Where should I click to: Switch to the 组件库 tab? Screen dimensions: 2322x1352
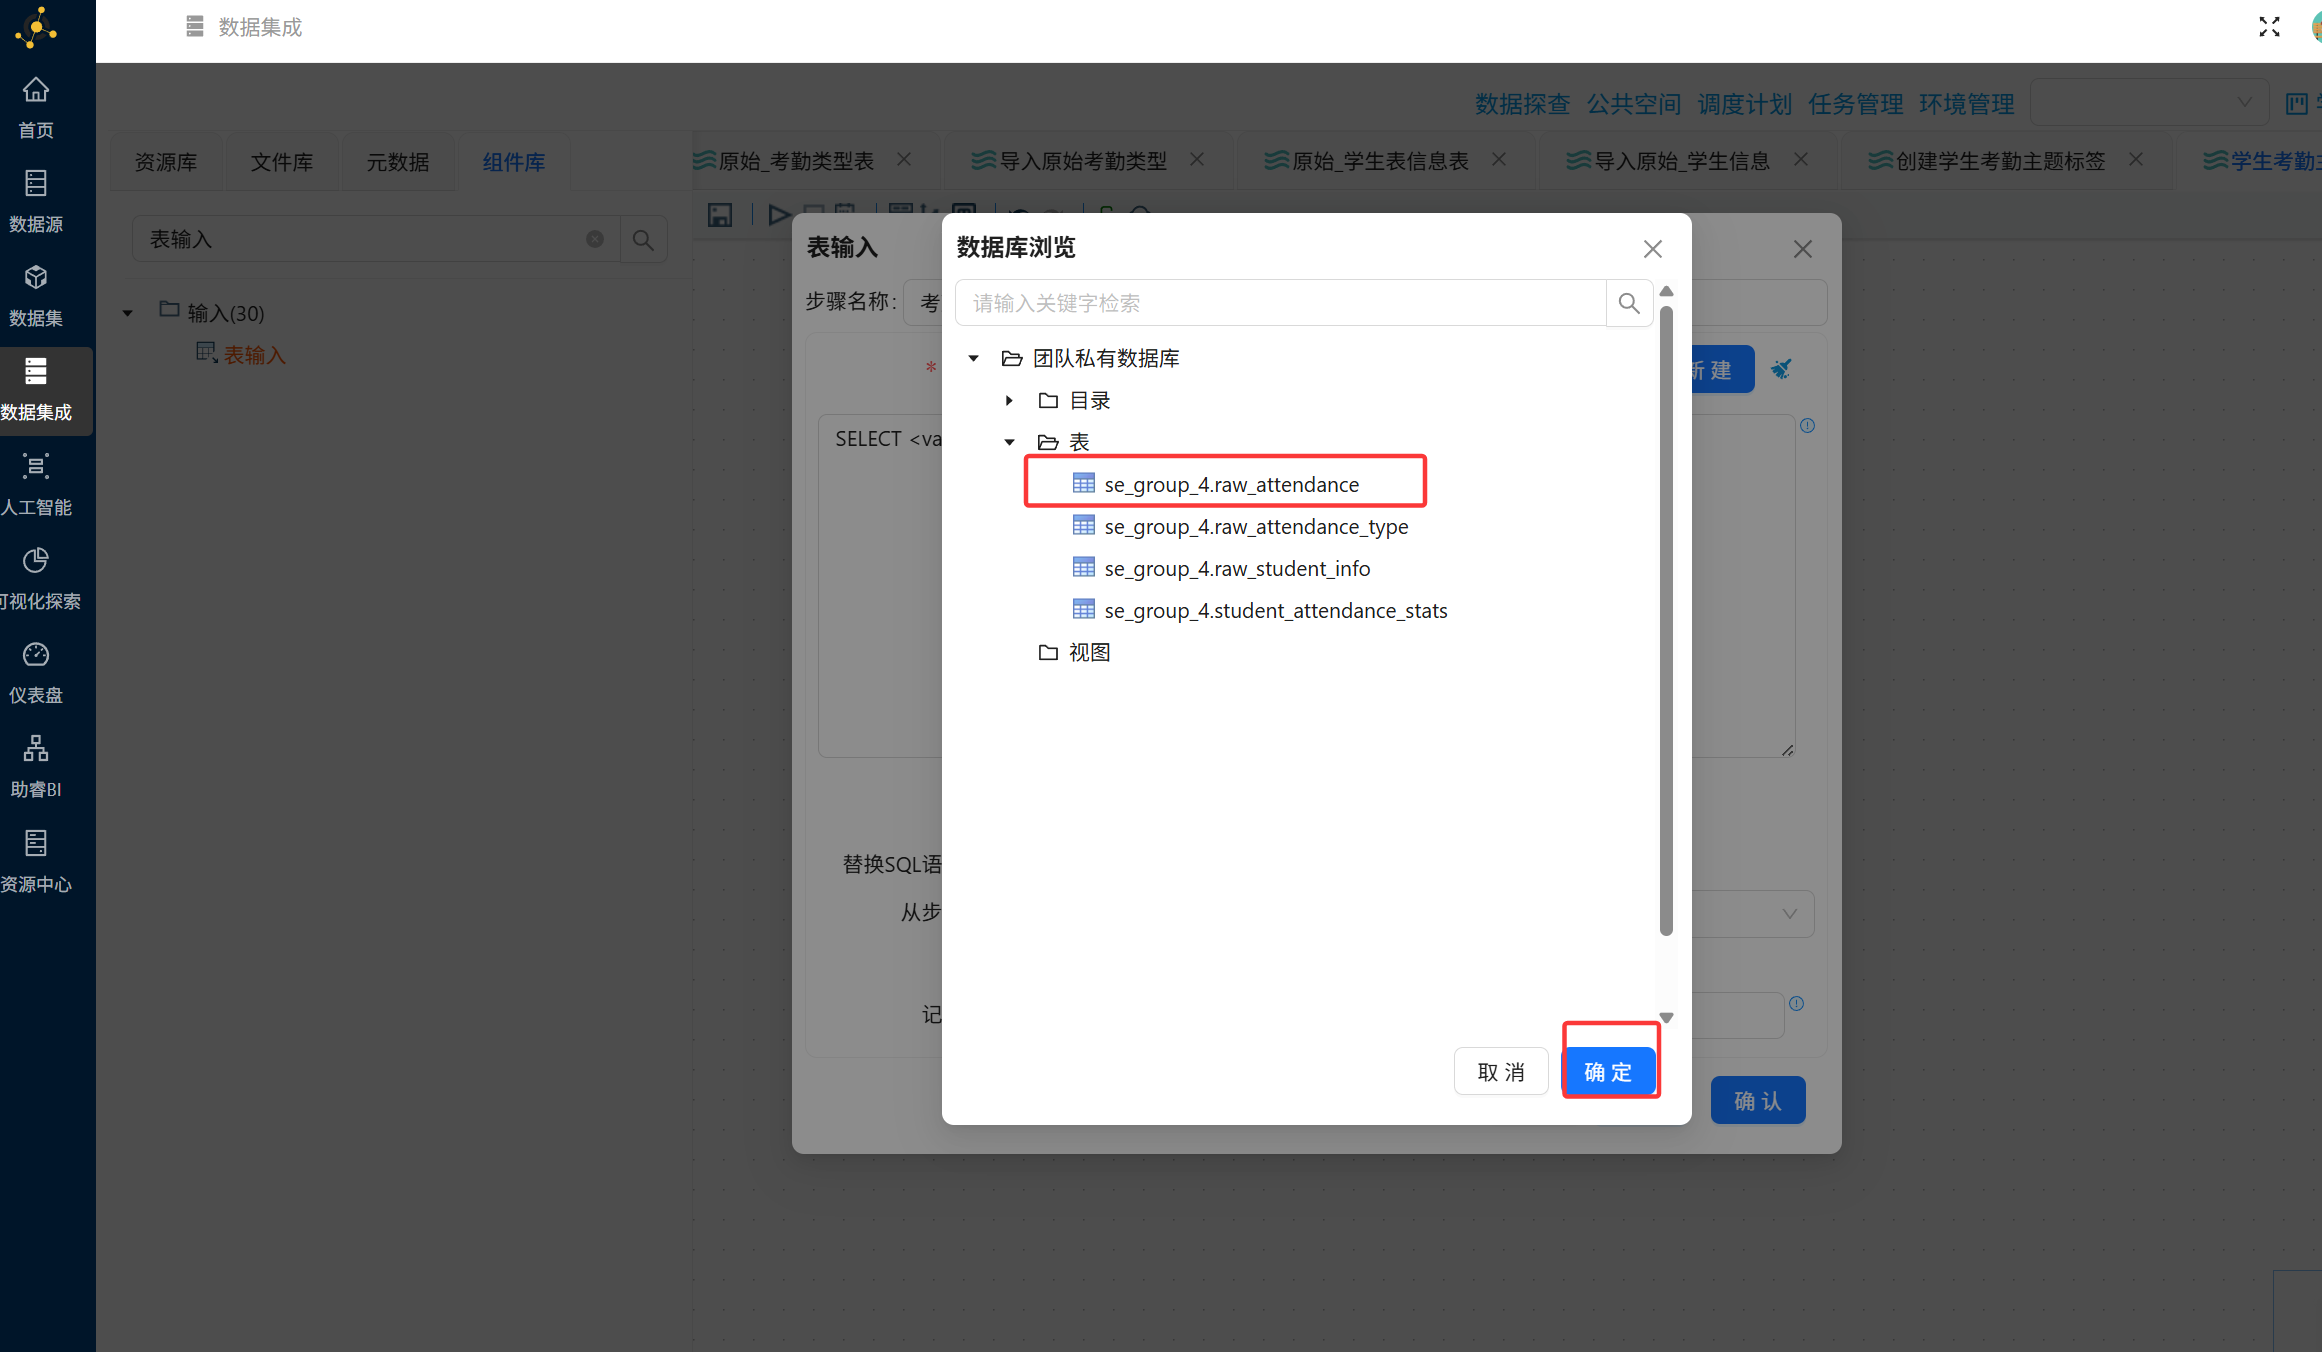pos(514,162)
